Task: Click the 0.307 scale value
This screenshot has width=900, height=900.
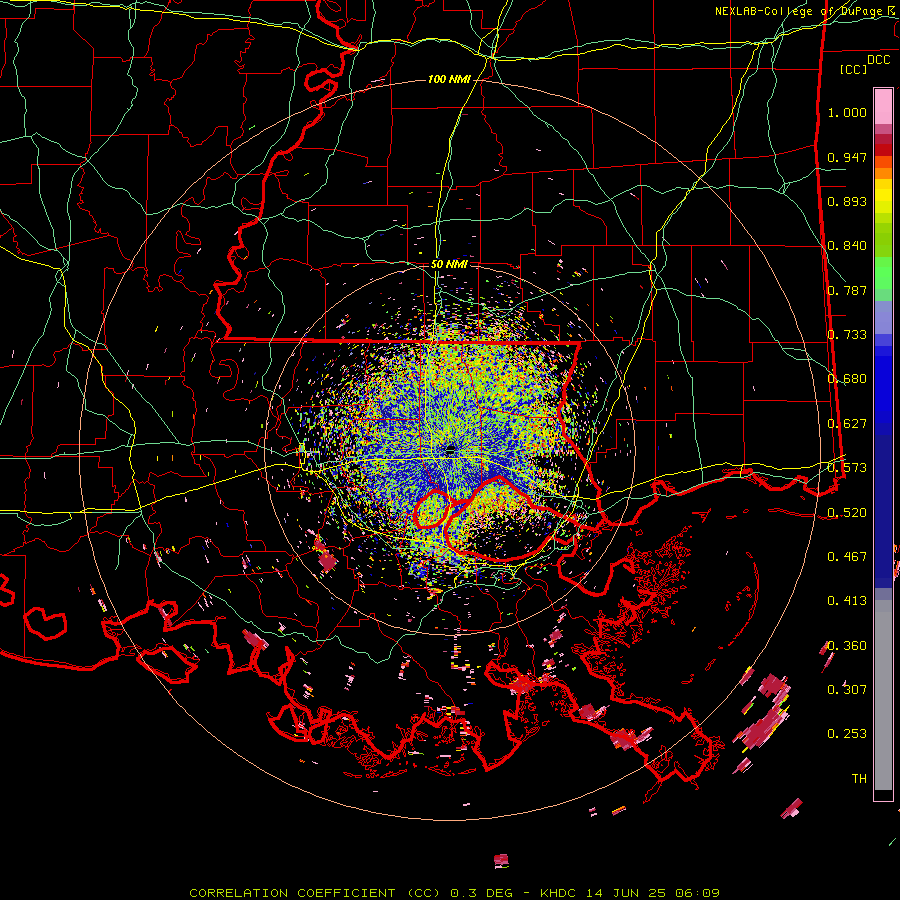Action: pos(847,689)
